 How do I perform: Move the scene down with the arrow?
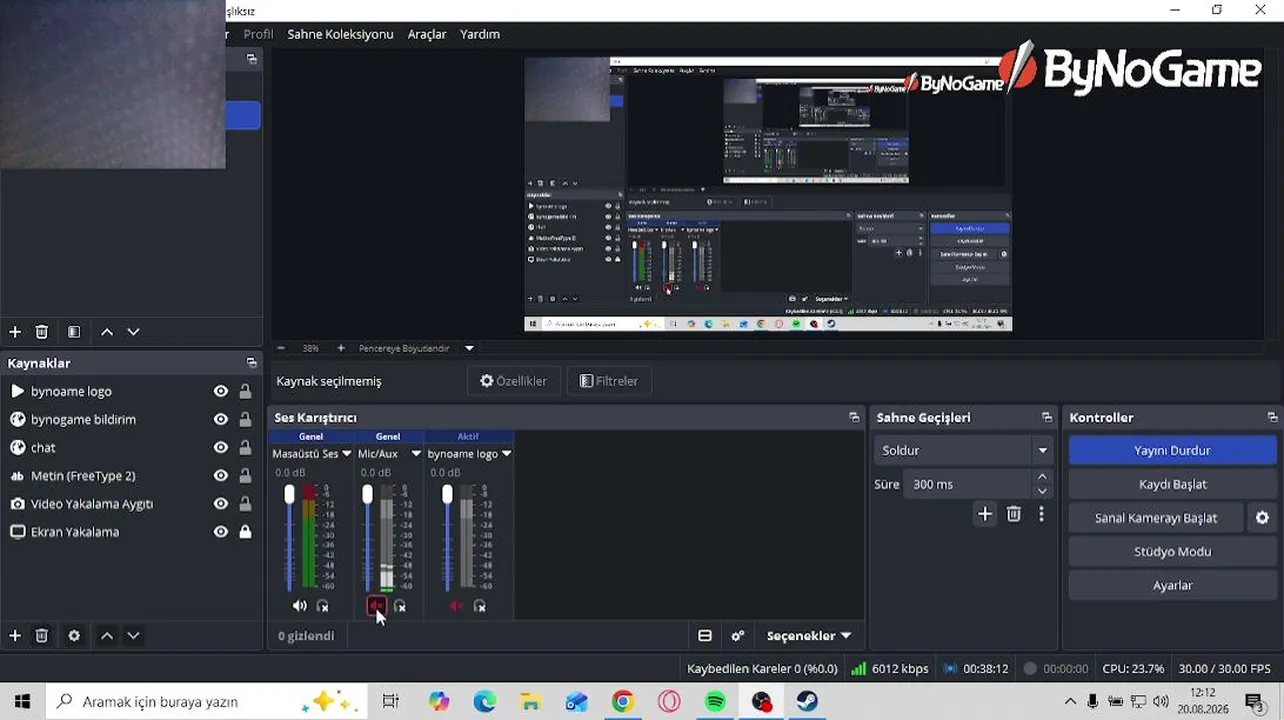133,332
